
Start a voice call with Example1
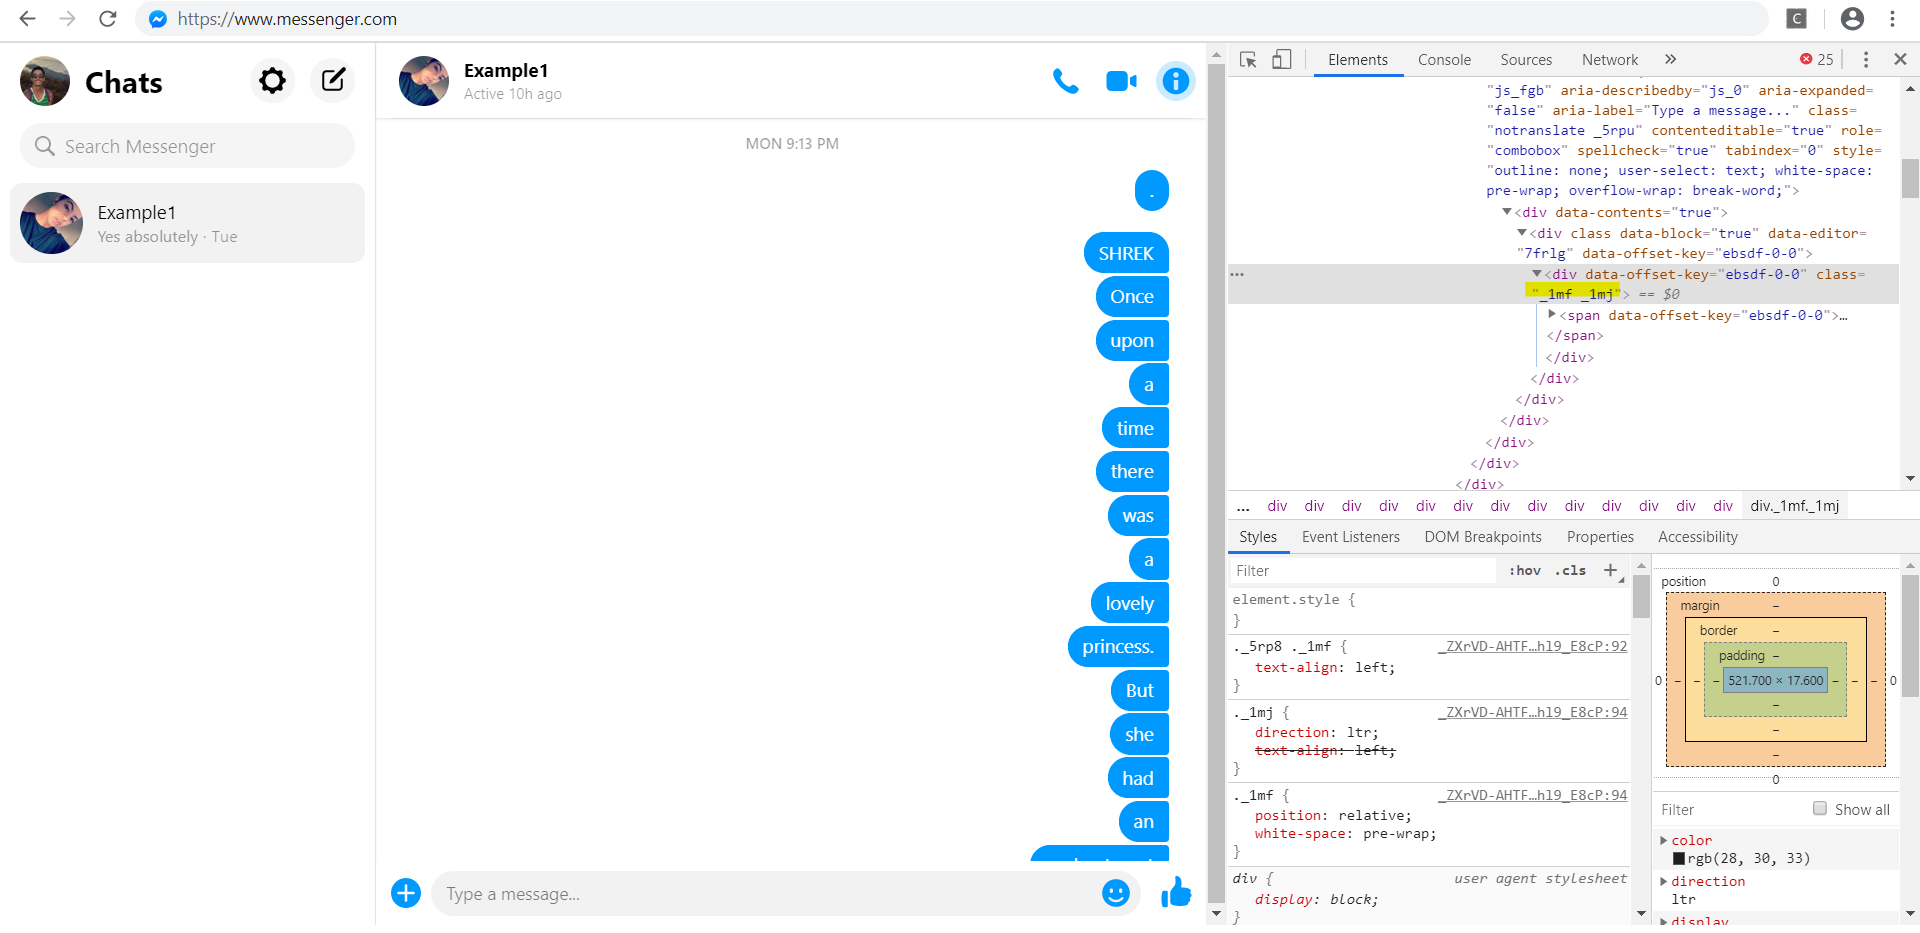pos(1066,82)
